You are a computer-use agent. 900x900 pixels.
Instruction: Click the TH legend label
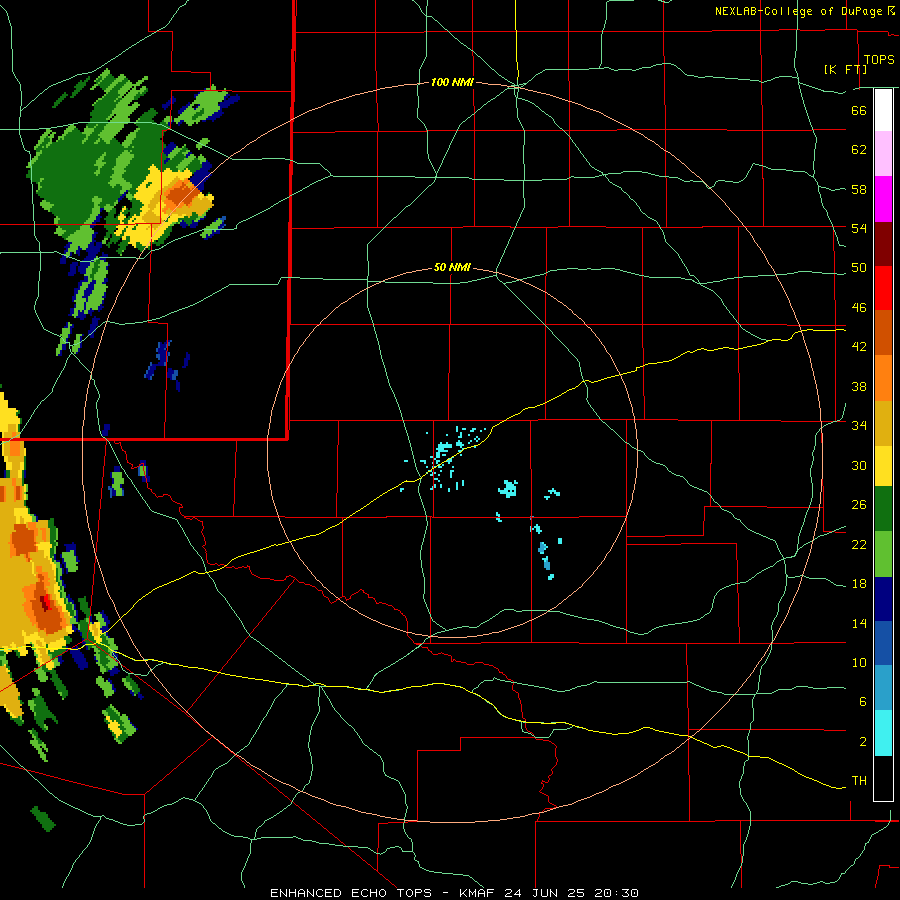[859, 781]
